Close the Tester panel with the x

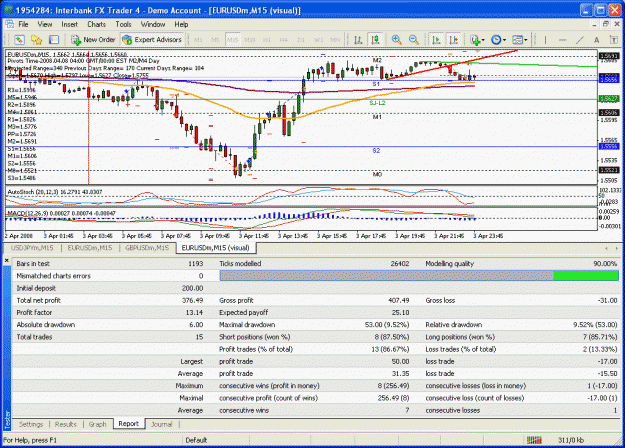pyautogui.click(x=6, y=260)
